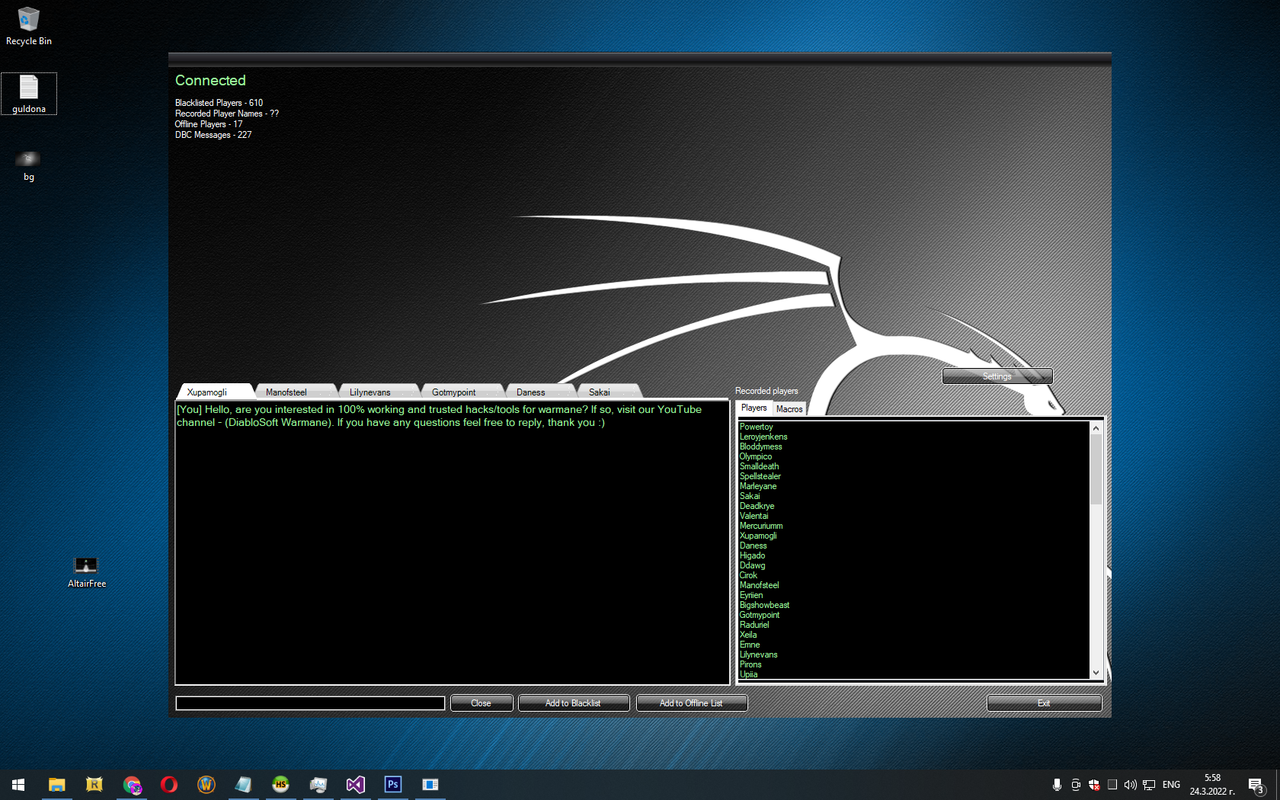Click the Exit button
This screenshot has width=1280, height=800.
[x=1044, y=703]
